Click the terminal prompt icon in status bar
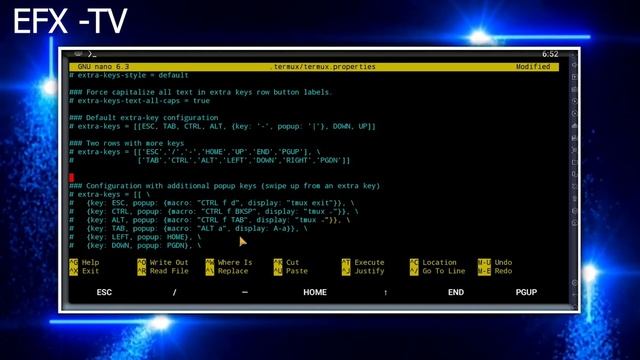Image resolution: width=640 pixels, height=360 pixels. coord(92,54)
